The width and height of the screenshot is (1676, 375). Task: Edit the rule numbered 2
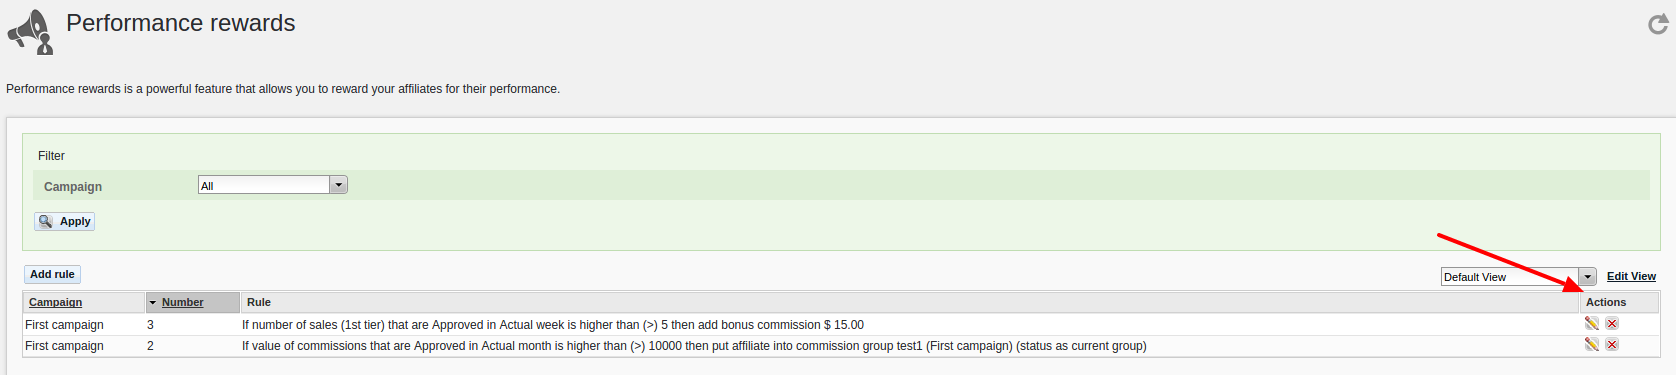(x=1592, y=344)
